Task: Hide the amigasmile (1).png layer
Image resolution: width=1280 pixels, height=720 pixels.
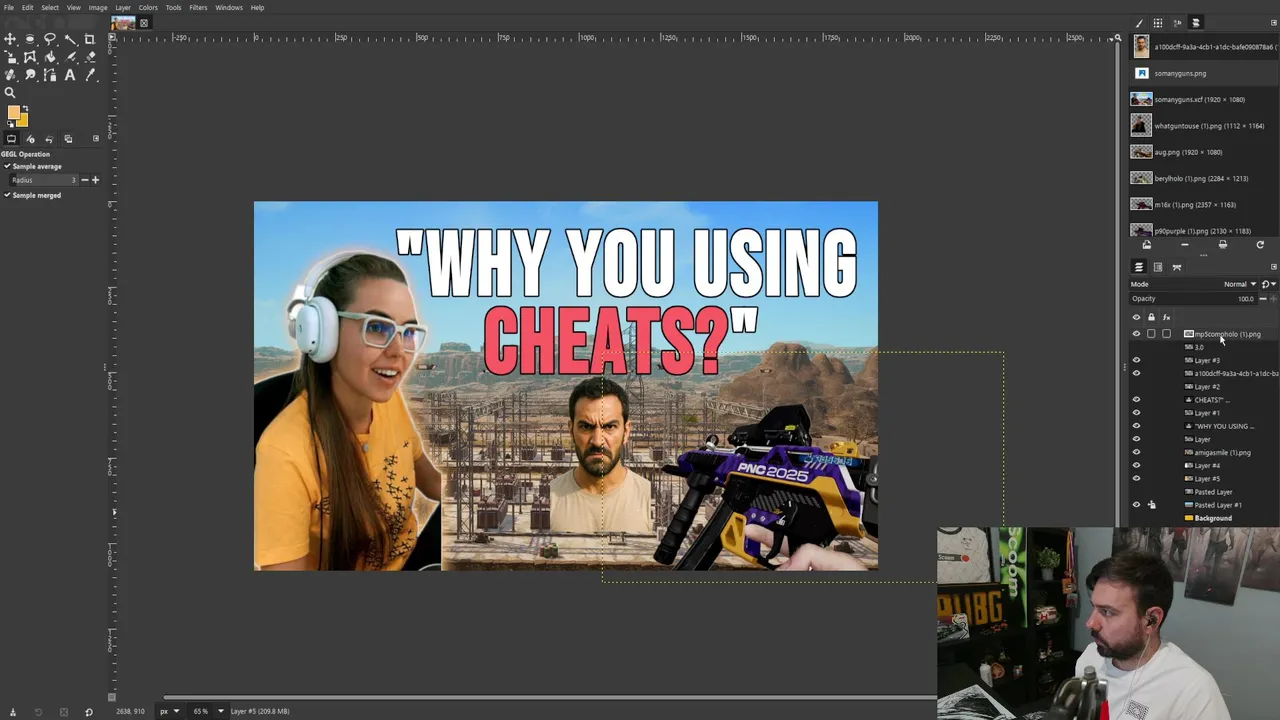Action: click(1136, 452)
